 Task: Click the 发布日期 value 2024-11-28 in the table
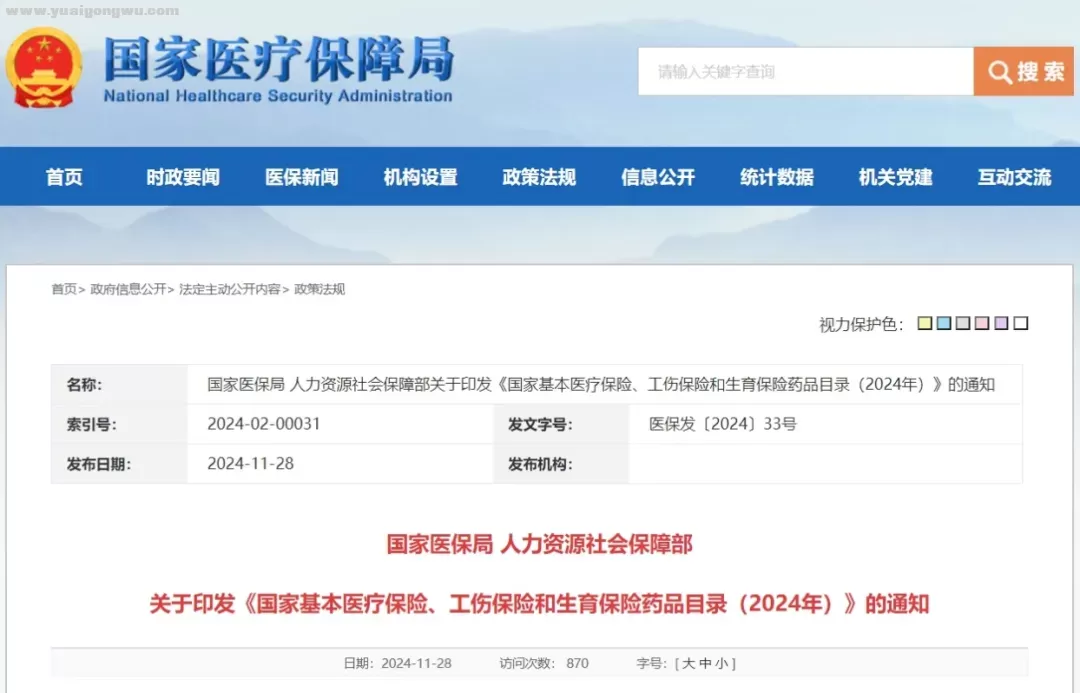pyautogui.click(x=251, y=464)
